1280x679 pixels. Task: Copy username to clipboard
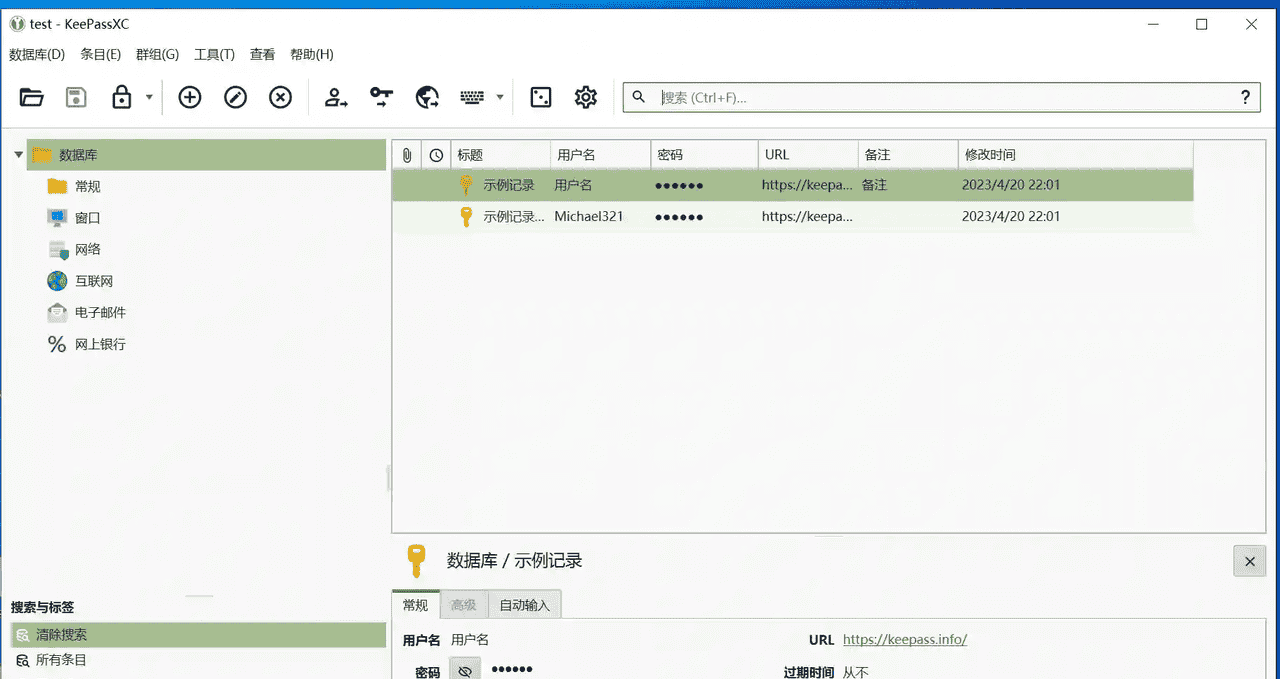click(x=335, y=97)
